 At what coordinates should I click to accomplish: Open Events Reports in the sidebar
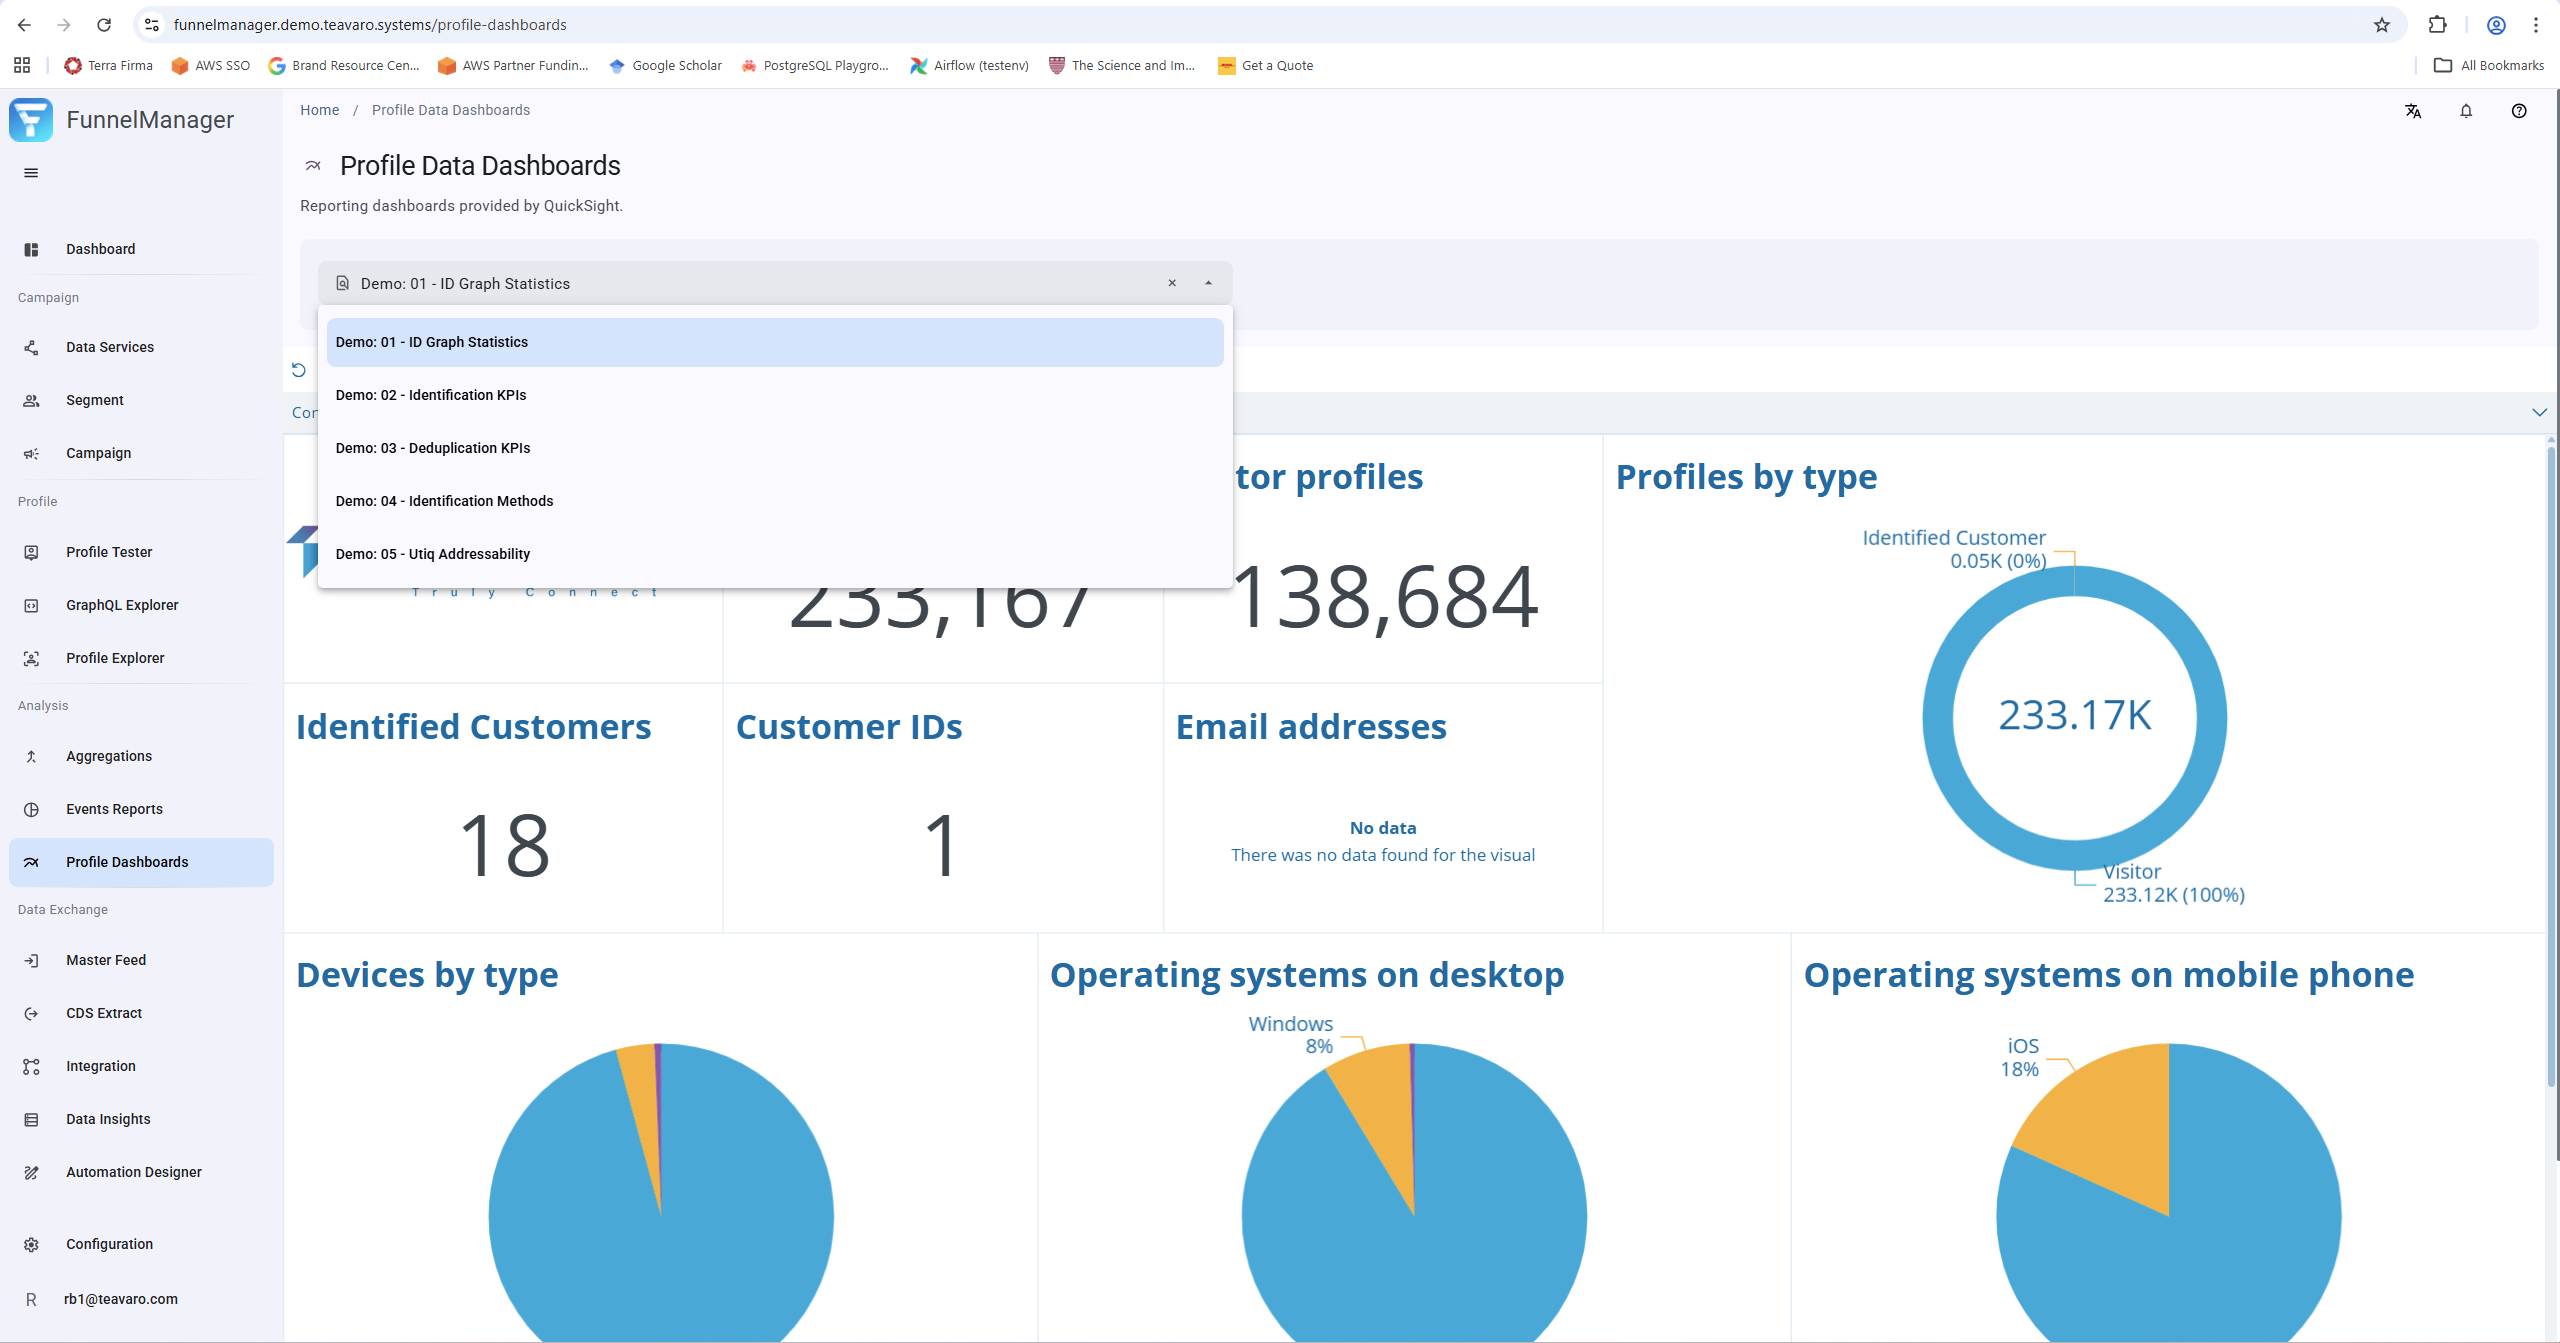tap(114, 809)
